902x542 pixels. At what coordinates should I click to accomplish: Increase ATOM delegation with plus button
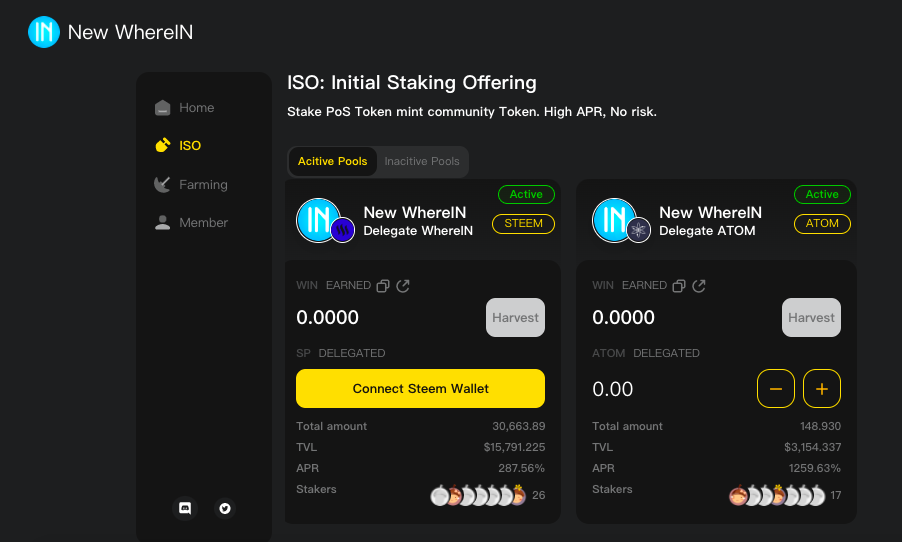pos(821,388)
